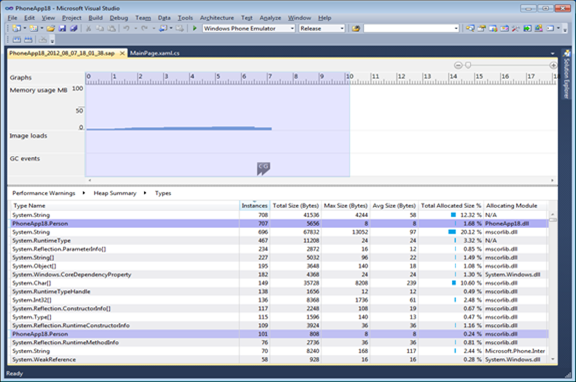Click the Save icon in the toolbar
This screenshot has height=382, width=576.
click(x=62, y=28)
